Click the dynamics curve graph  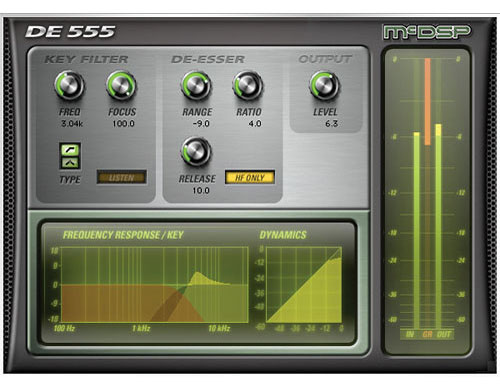point(304,285)
